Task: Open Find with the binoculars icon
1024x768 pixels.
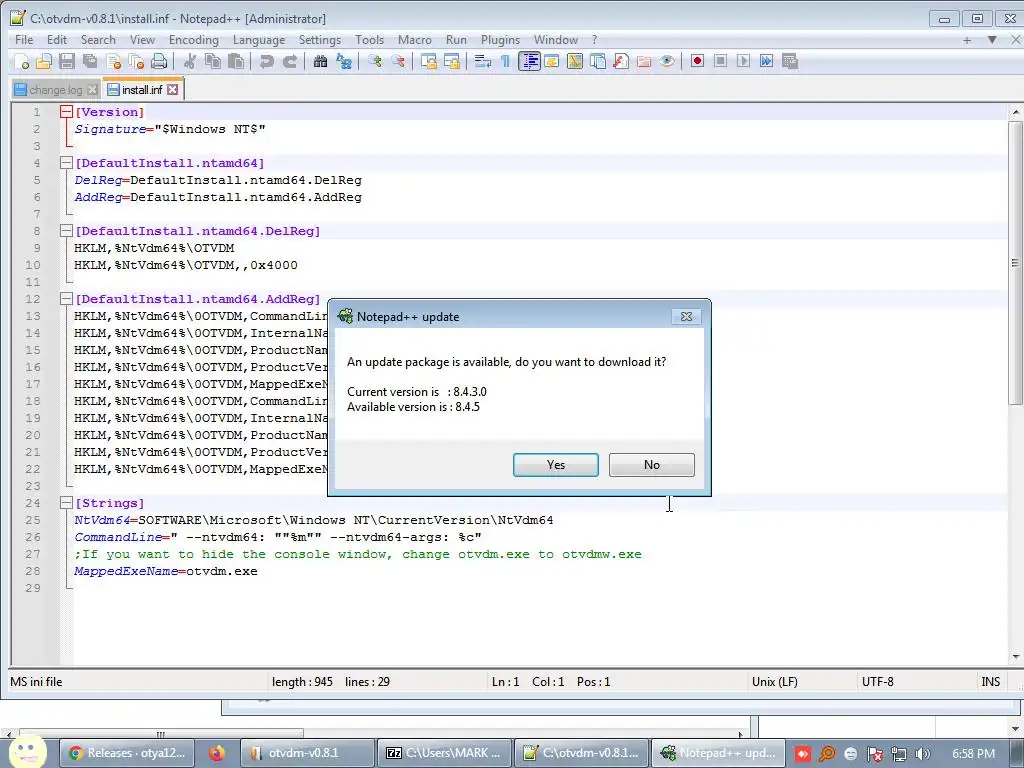Action: (320, 61)
